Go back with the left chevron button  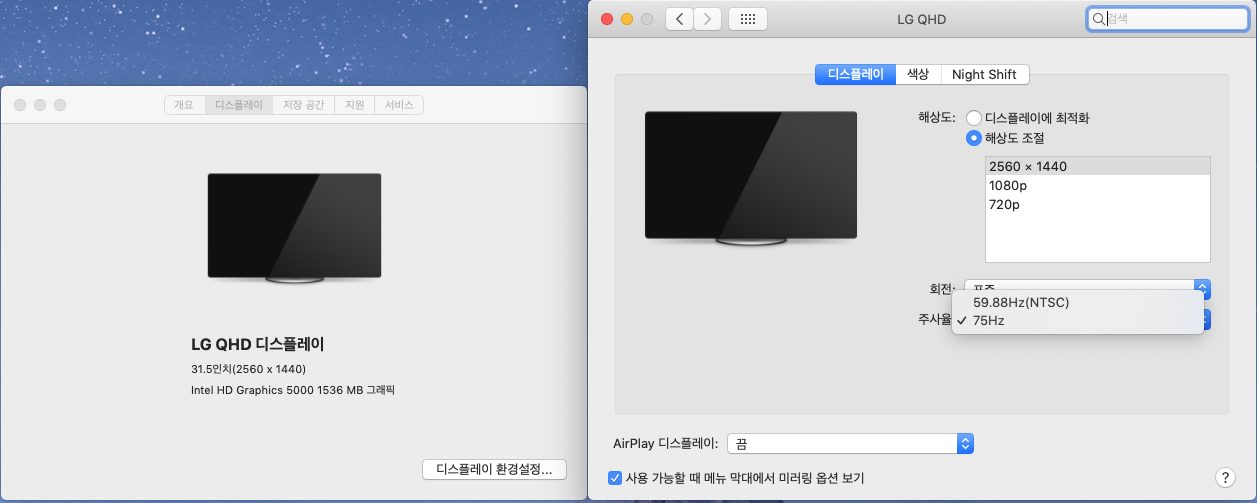[x=679, y=18]
